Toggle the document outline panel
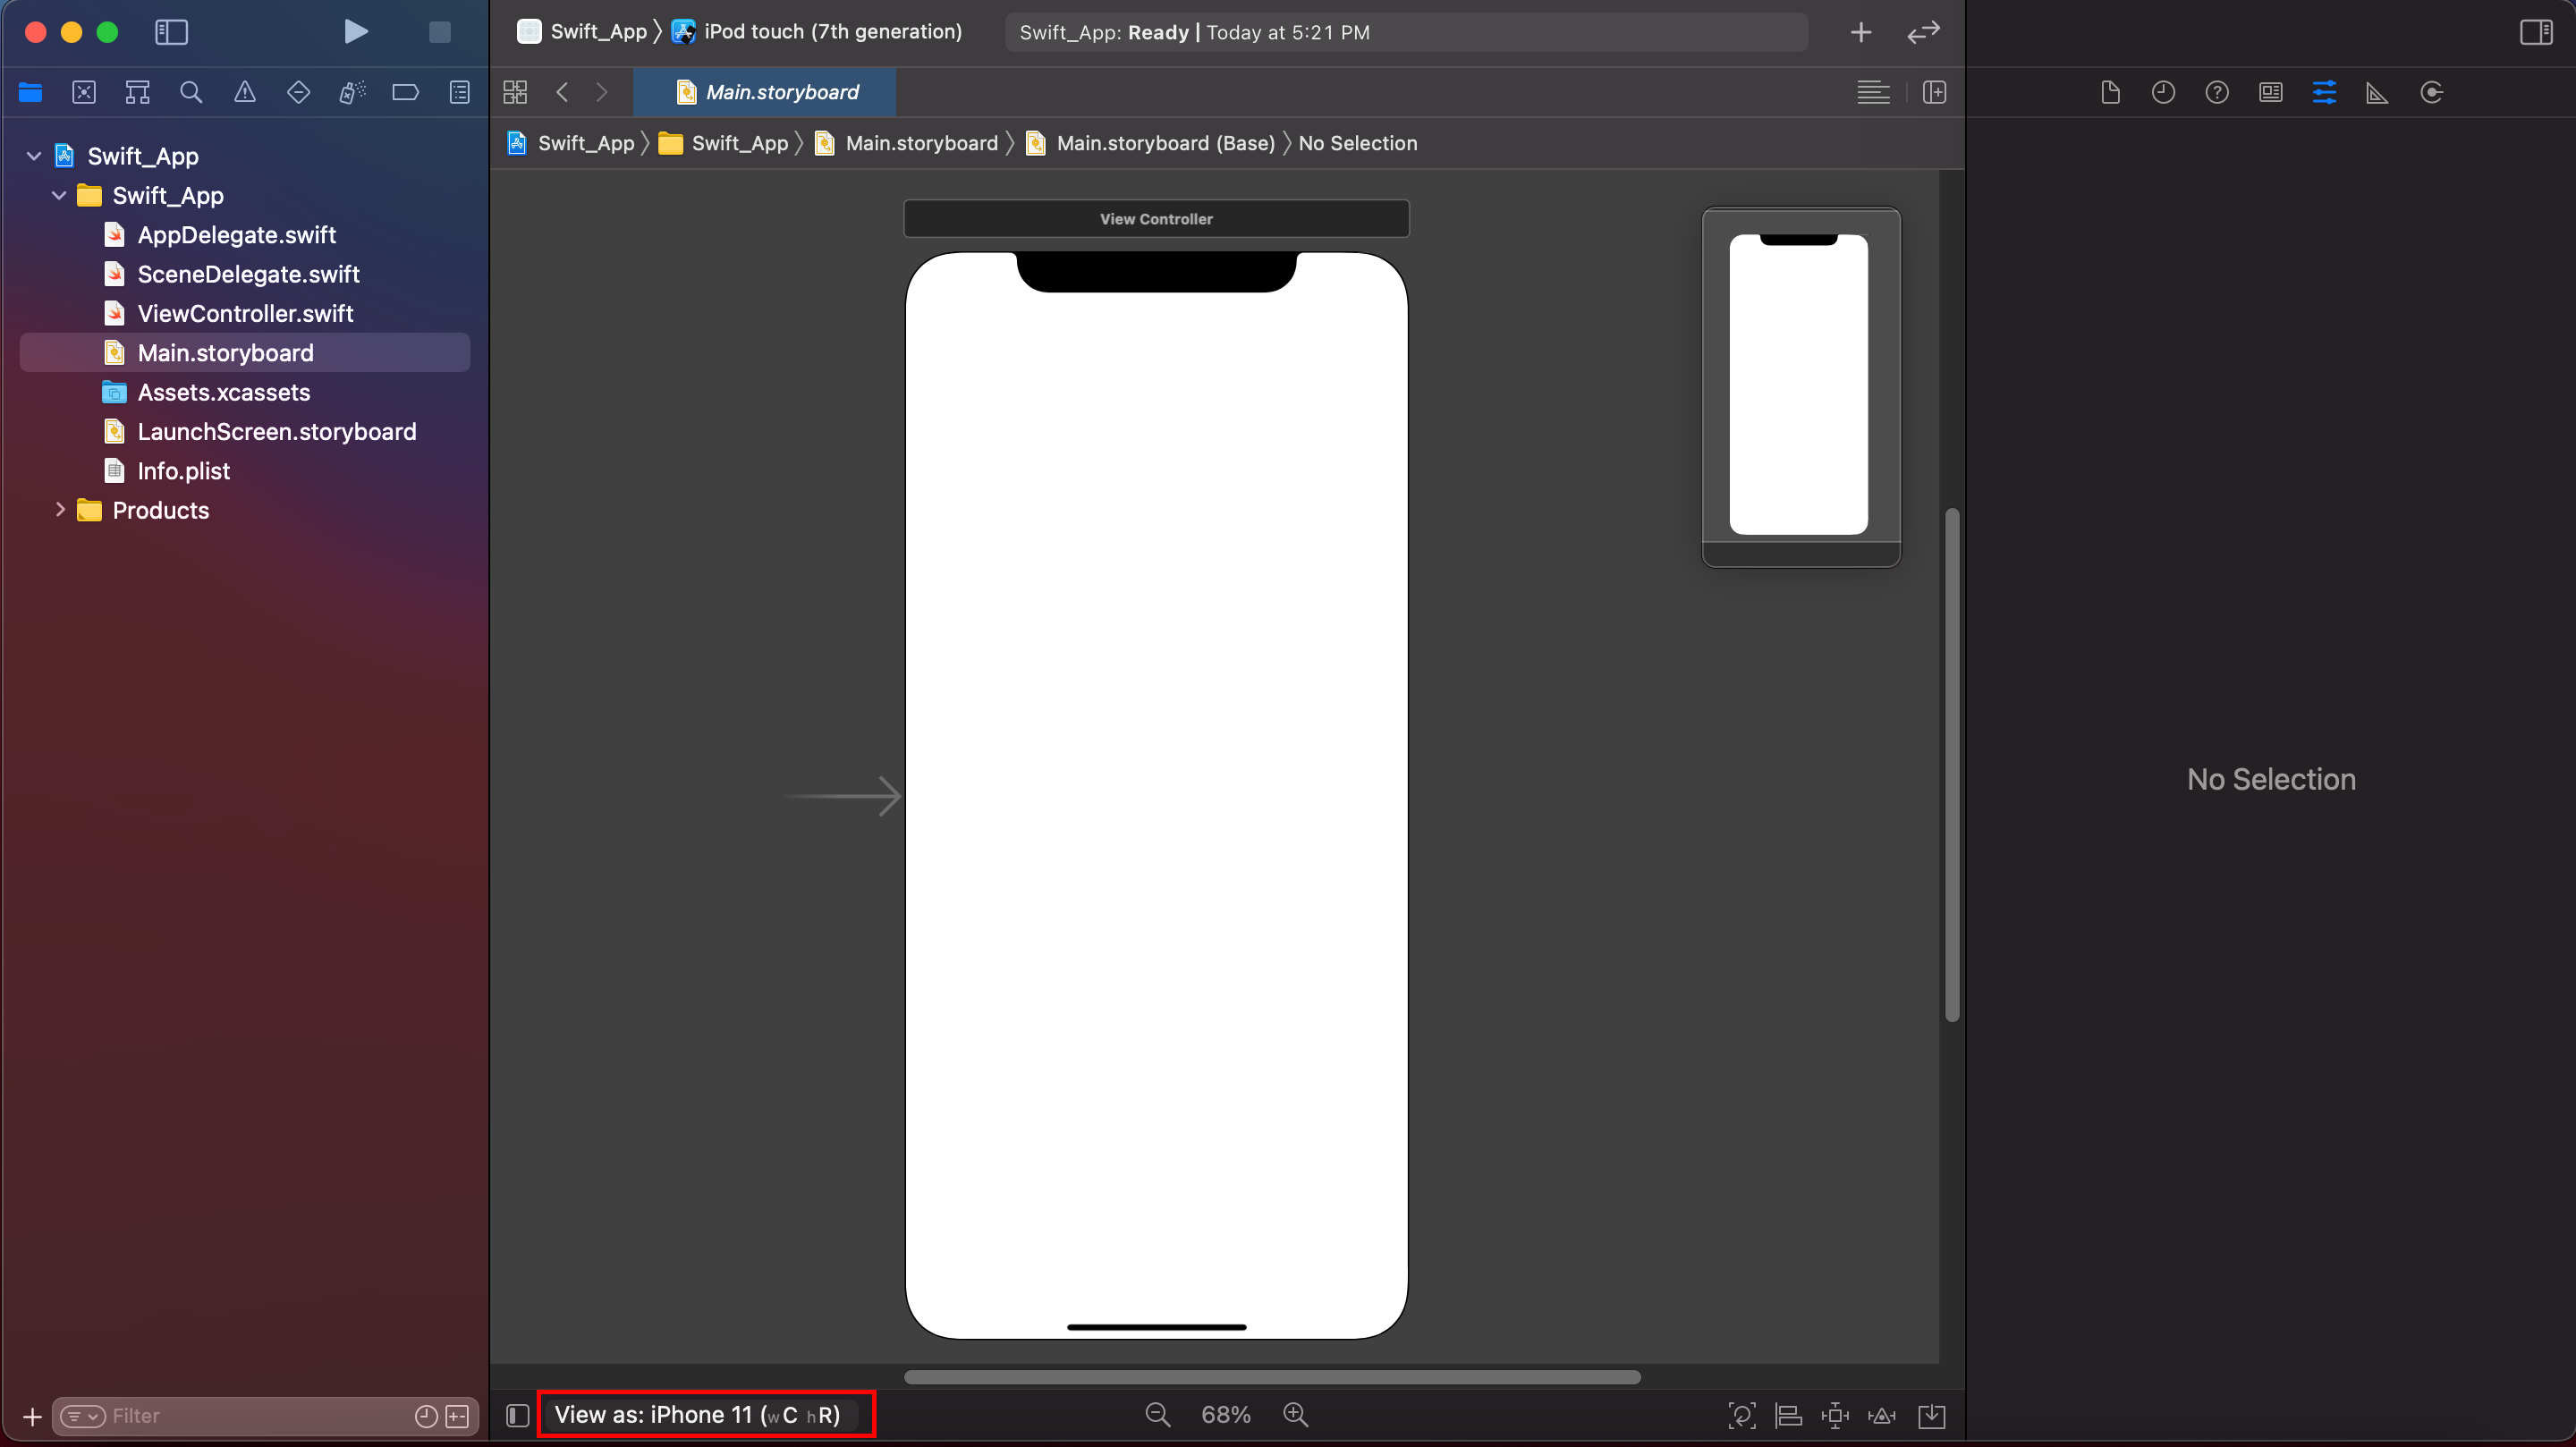The height and width of the screenshot is (1447, 2576). pos(517,1414)
